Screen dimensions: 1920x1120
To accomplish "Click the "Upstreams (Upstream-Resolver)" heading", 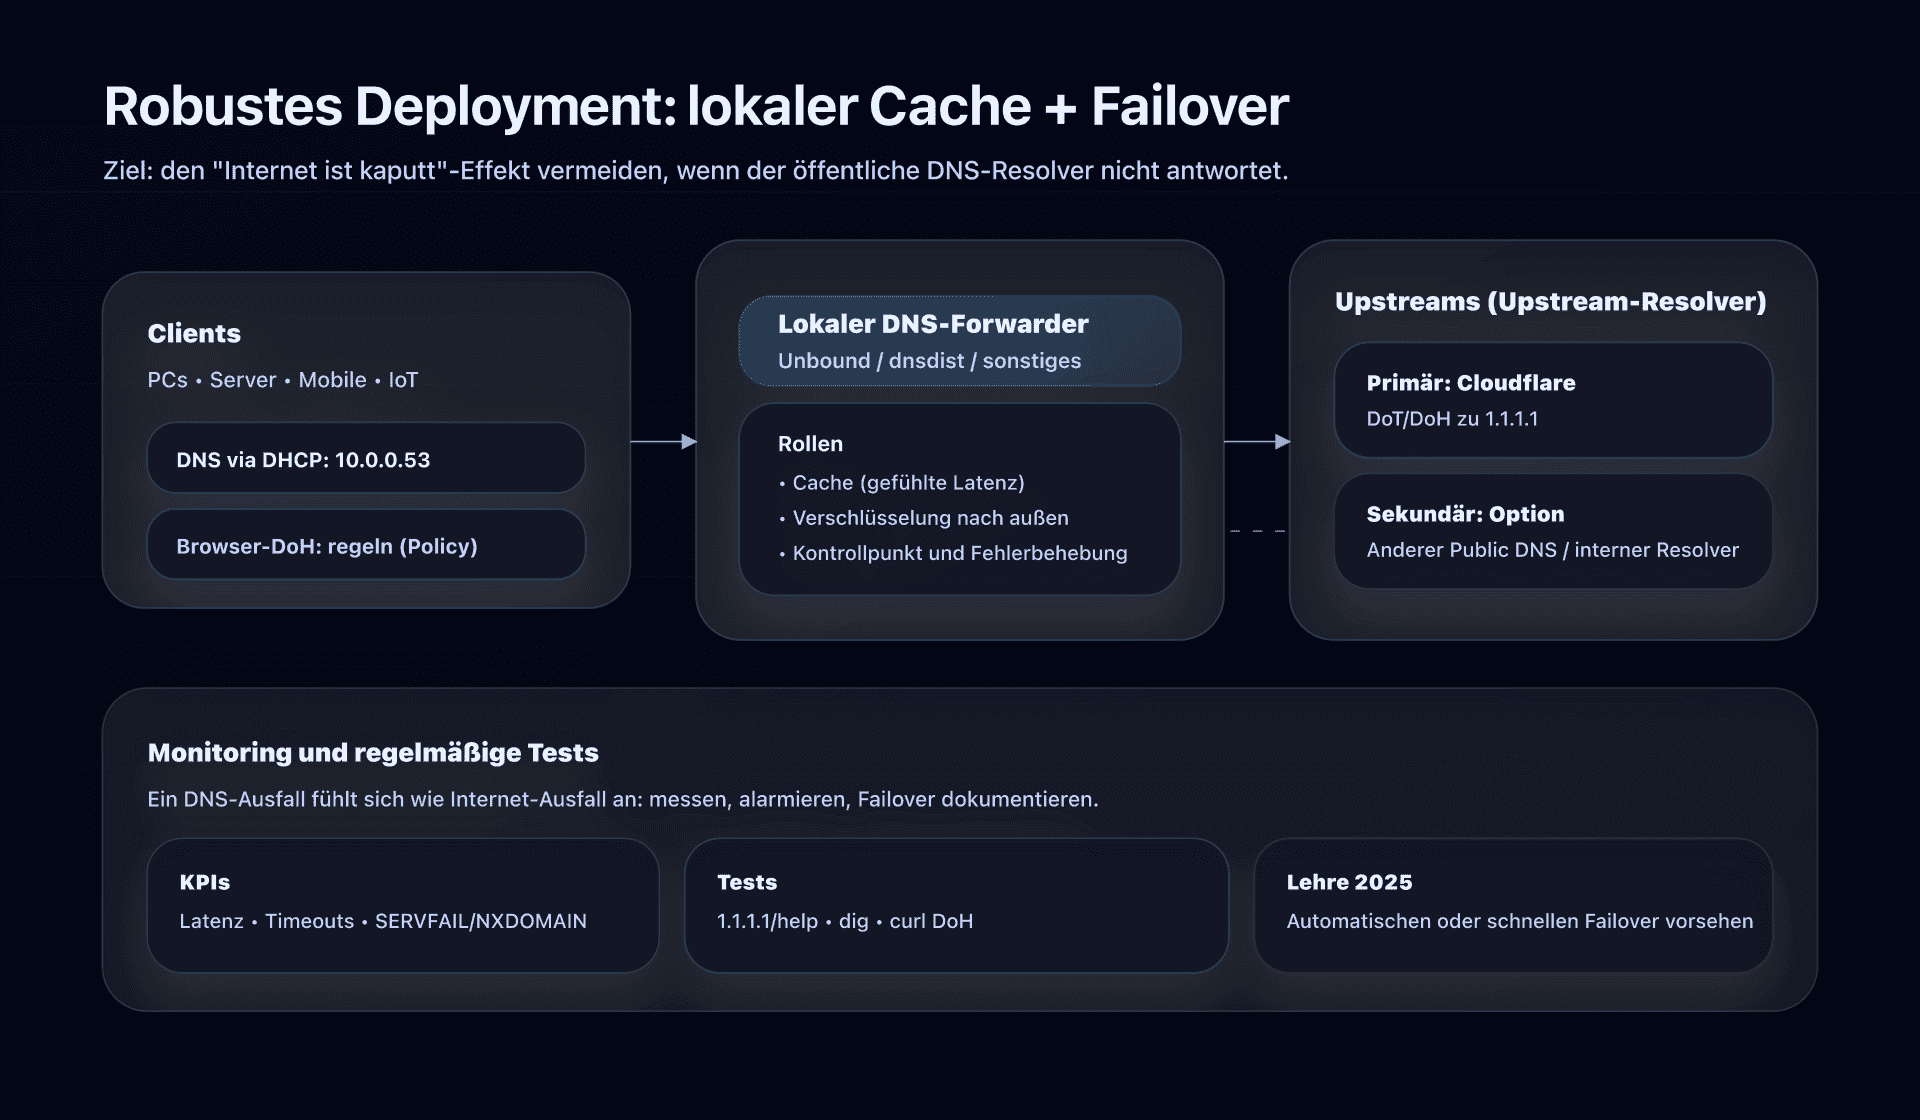I will point(1550,301).
